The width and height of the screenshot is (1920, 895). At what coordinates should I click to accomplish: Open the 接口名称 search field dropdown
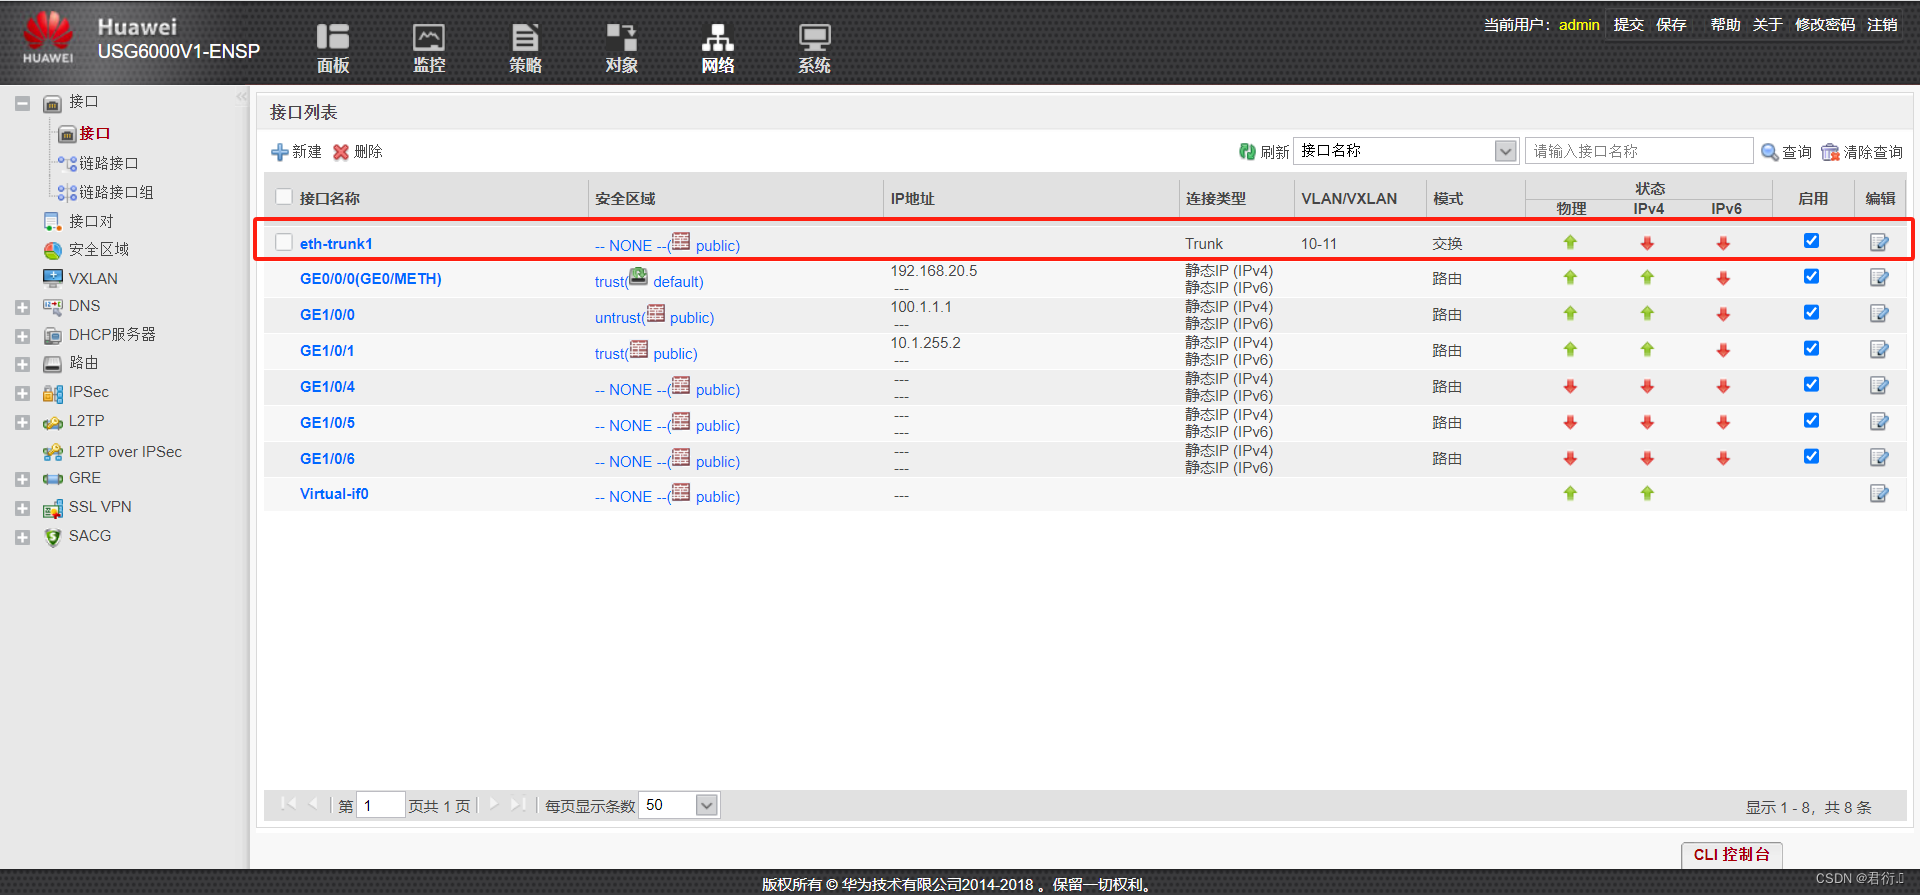click(1505, 151)
